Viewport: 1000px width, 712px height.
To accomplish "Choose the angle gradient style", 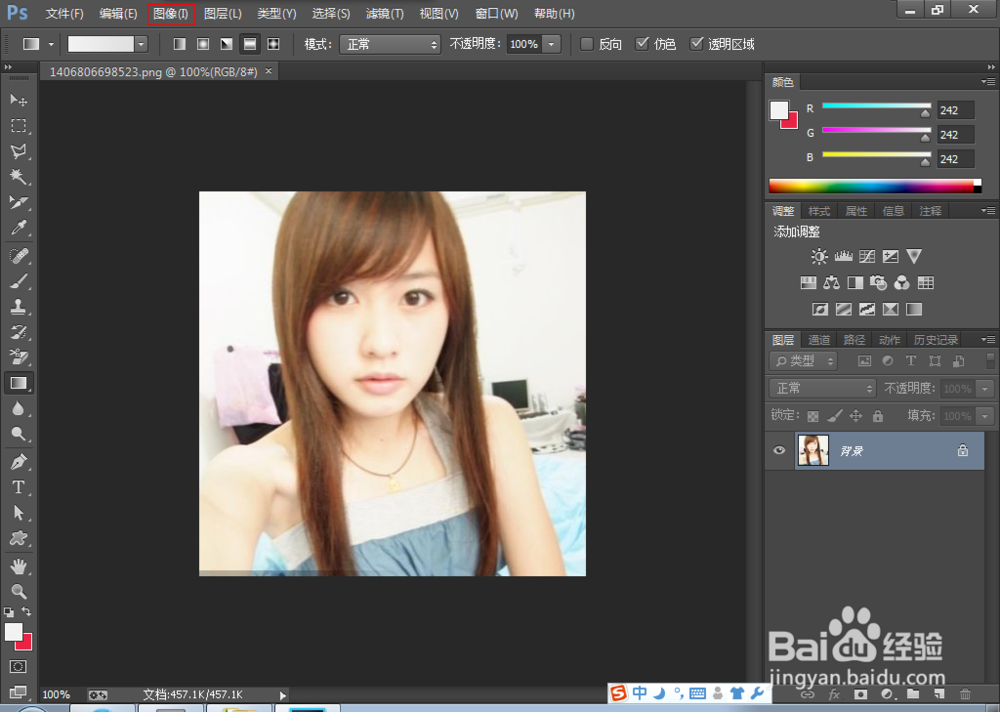I will pyautogui.click(x=226, y=44).
